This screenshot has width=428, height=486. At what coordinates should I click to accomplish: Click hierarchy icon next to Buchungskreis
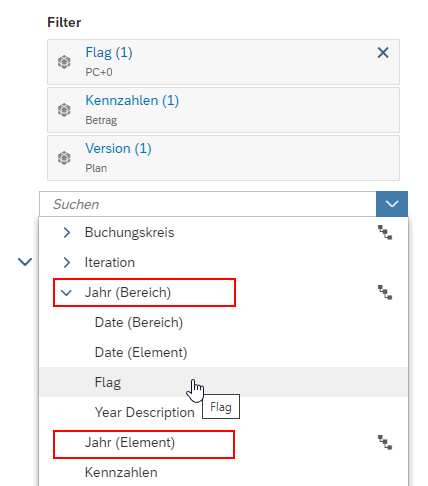[x=385, y=232]
